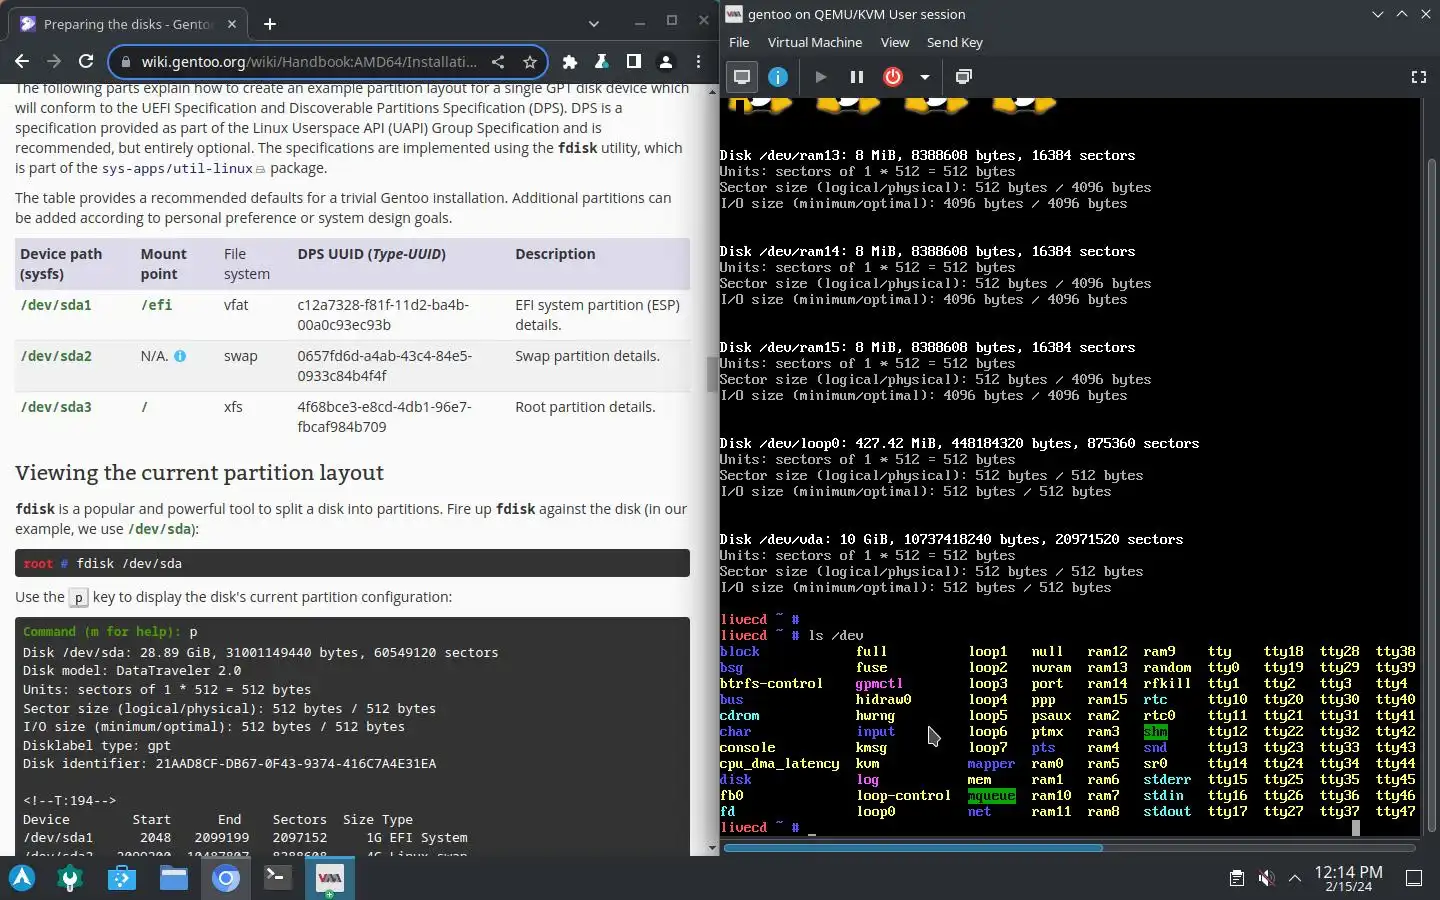
Task: Click the wiki page vertical scrollbar thumb
Action: pos(712,374)
